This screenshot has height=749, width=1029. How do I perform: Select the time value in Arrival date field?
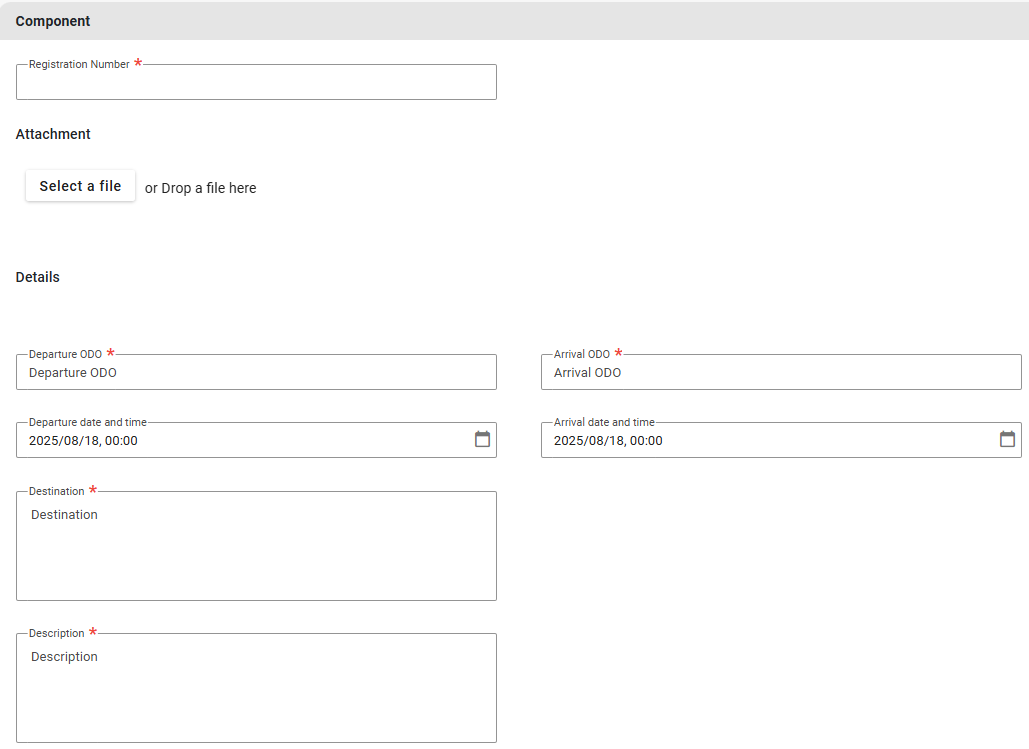tap(646, 441)
